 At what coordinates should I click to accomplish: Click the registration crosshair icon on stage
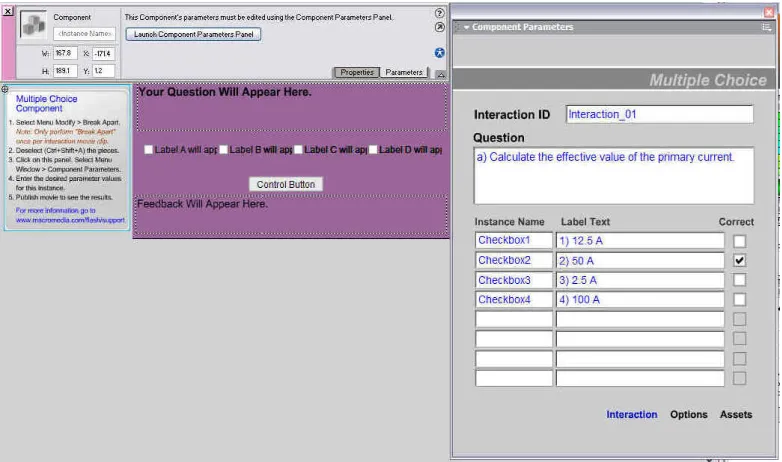coord(4,89)
